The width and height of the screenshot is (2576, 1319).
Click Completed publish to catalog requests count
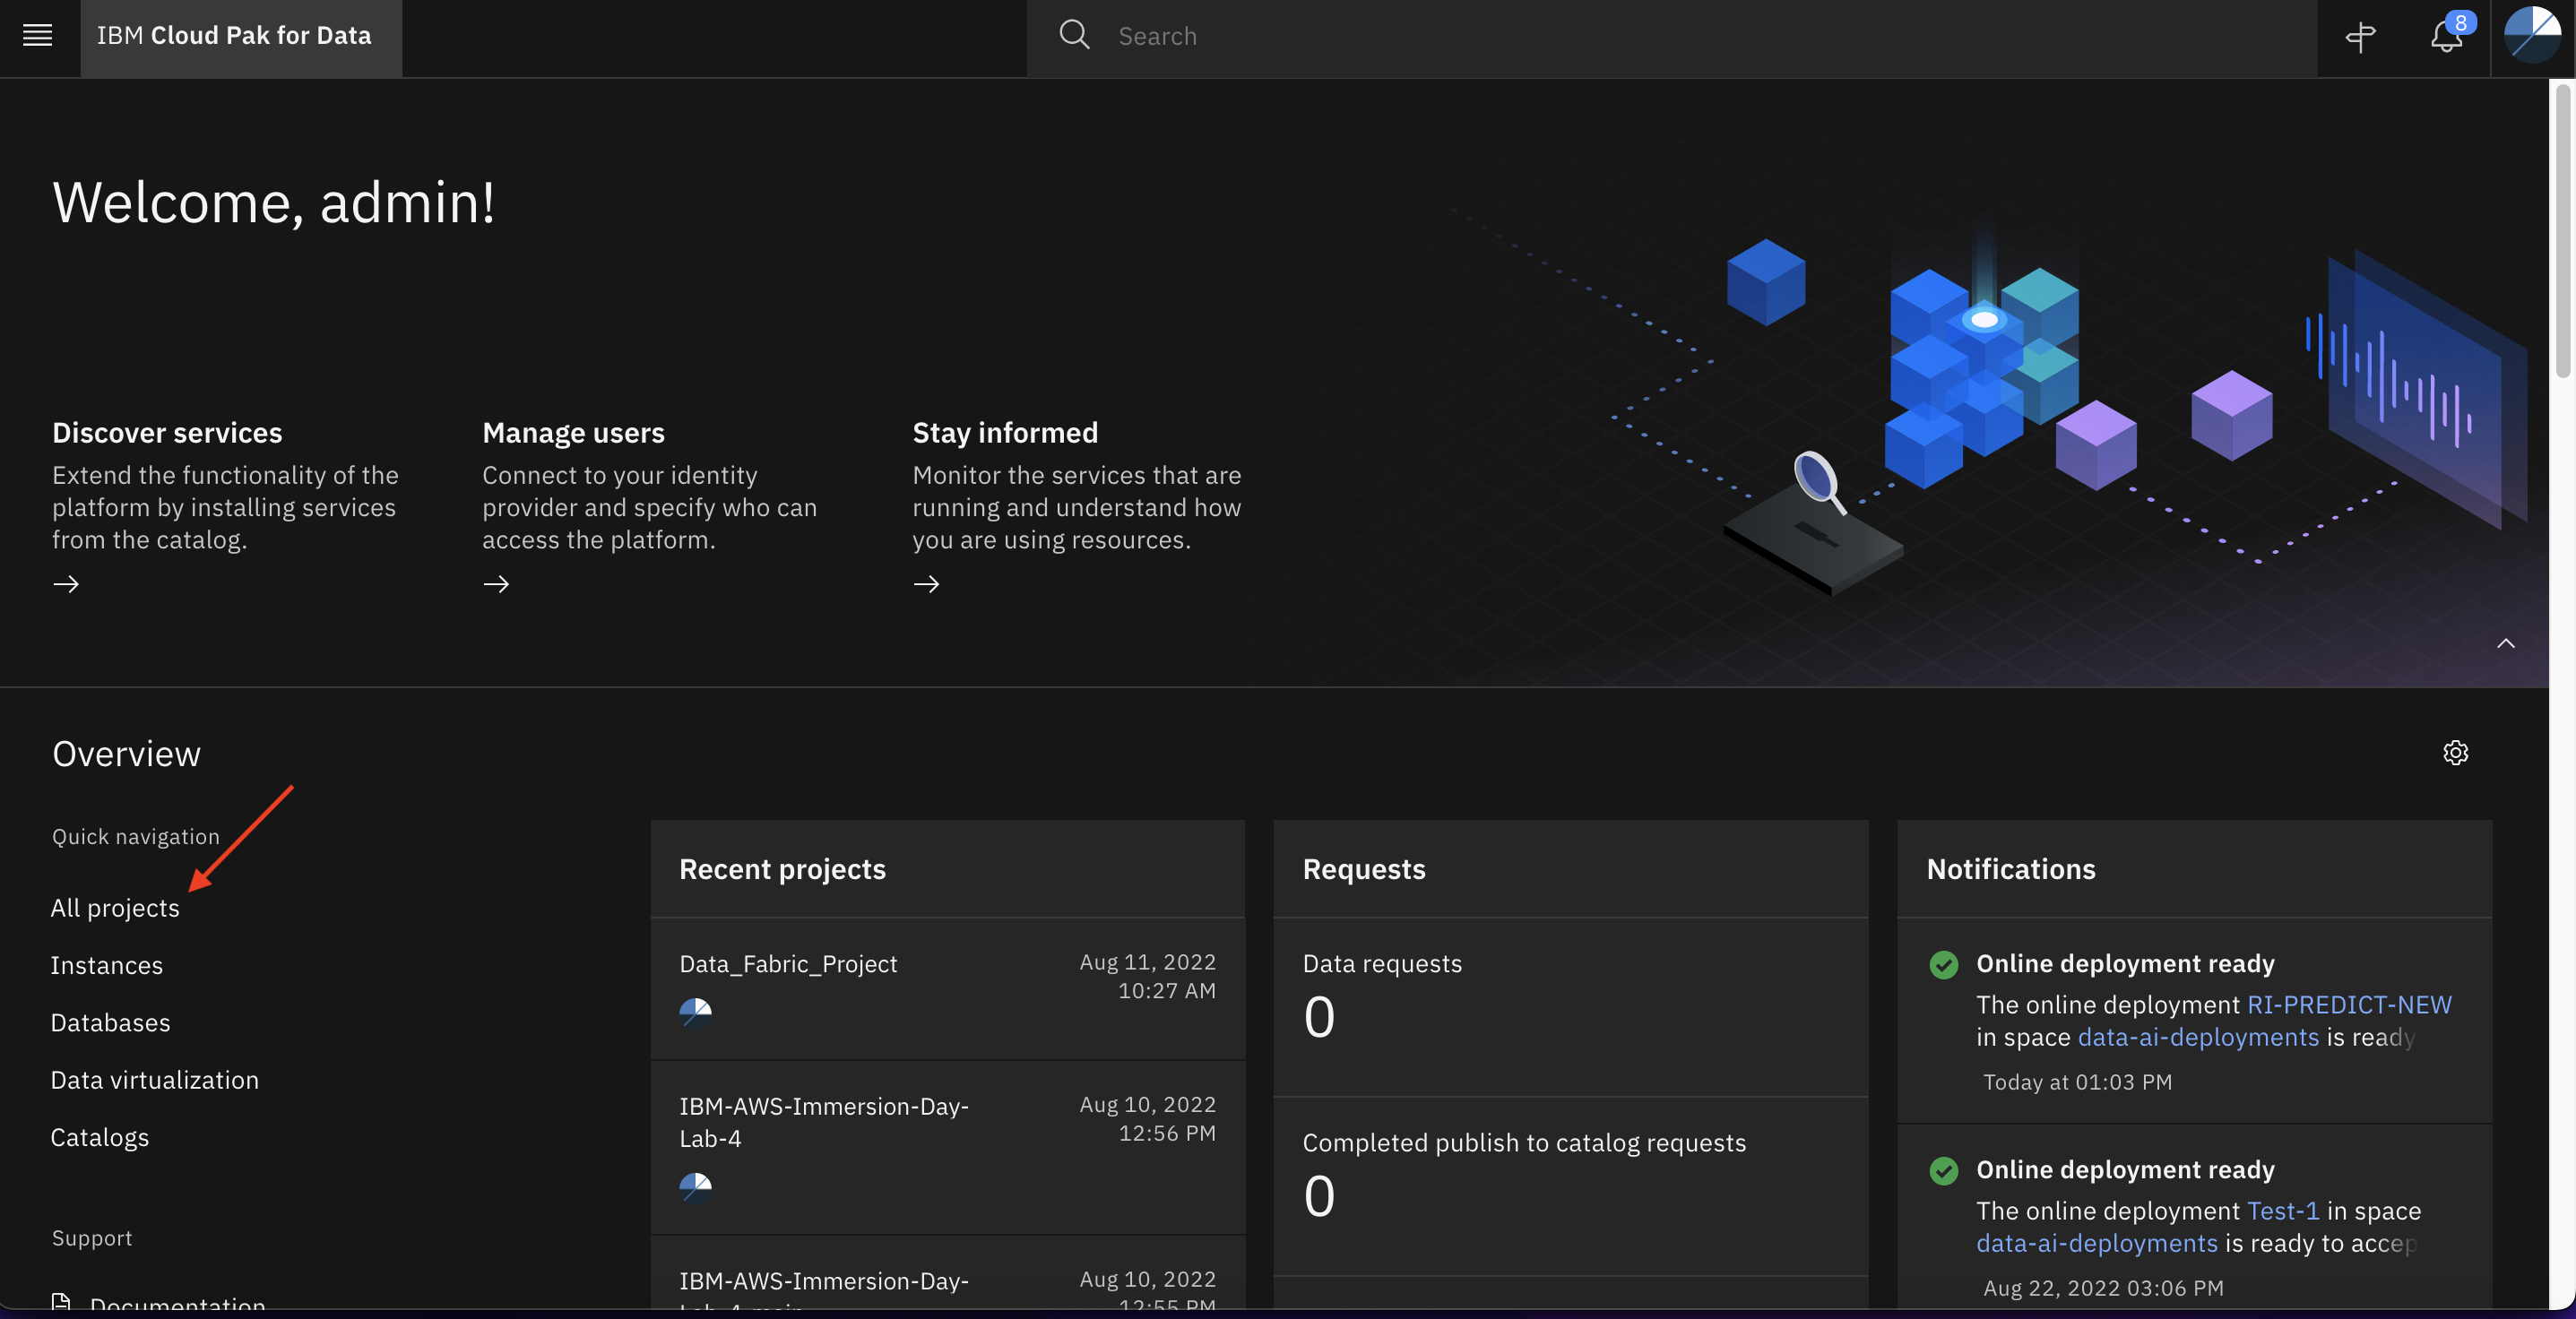[1319, 1196]
